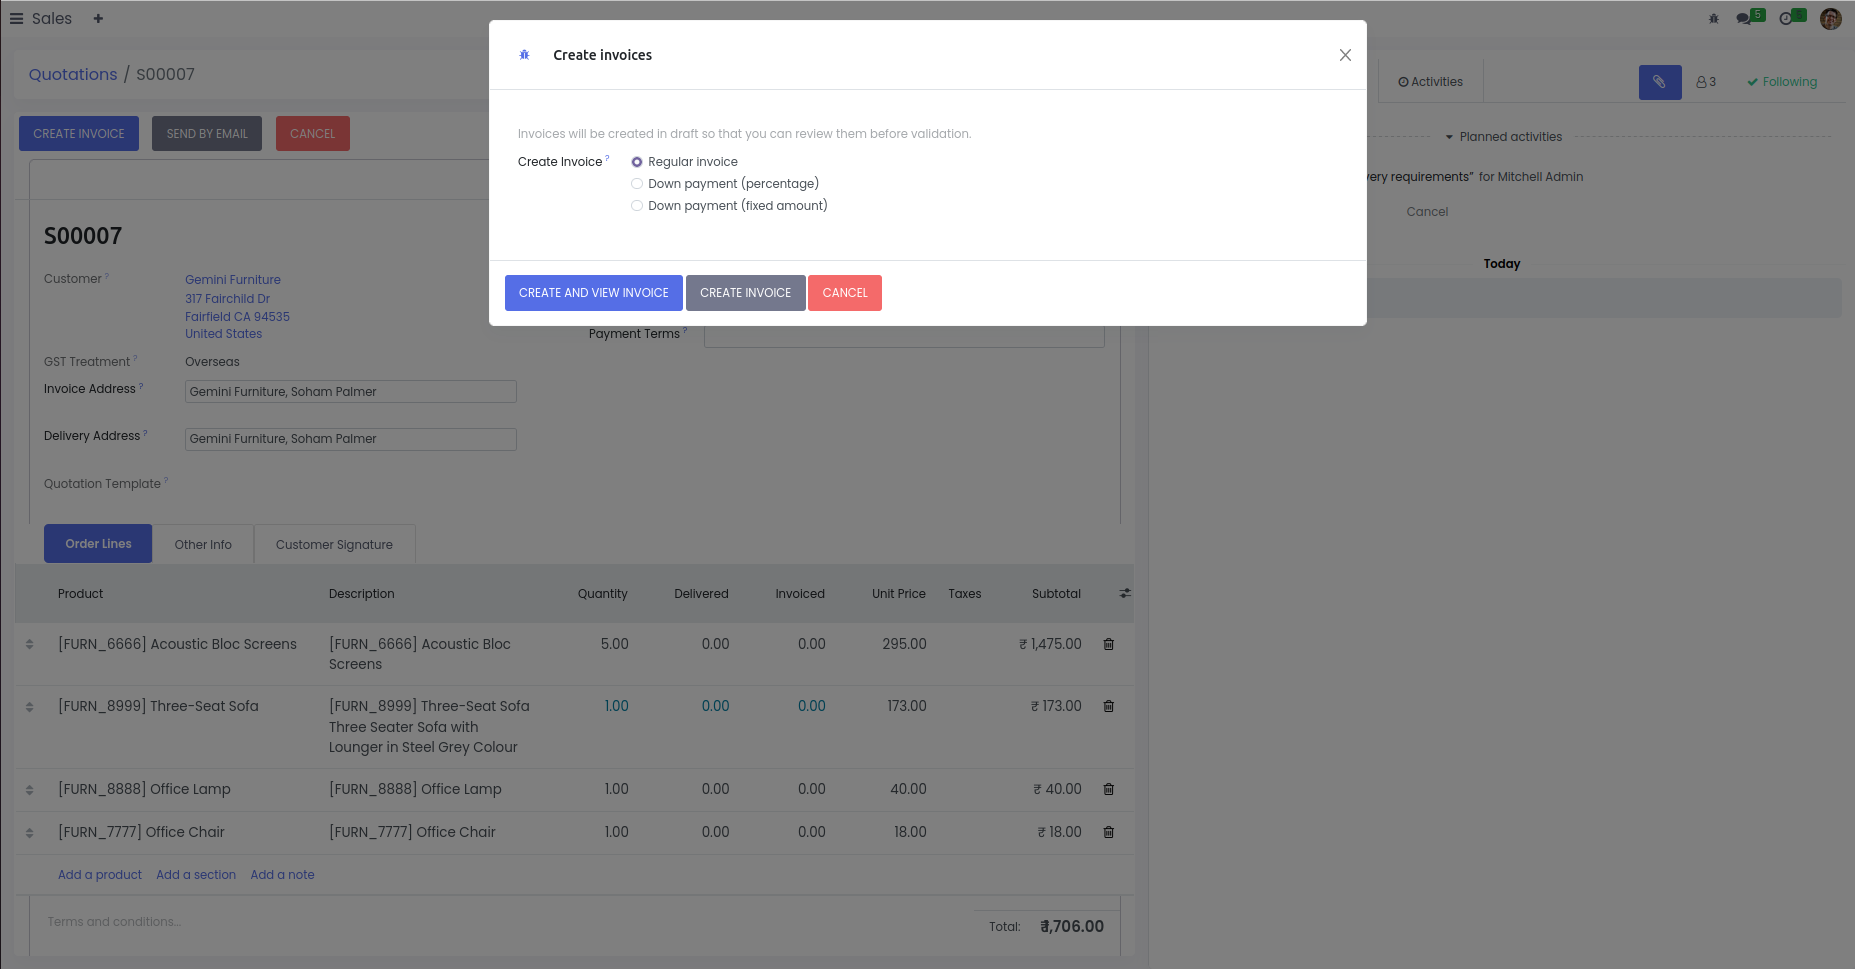Open the debug bug icon in top bar
The height and width of the screenshot is (969, 1855).
coord(1713,19)
